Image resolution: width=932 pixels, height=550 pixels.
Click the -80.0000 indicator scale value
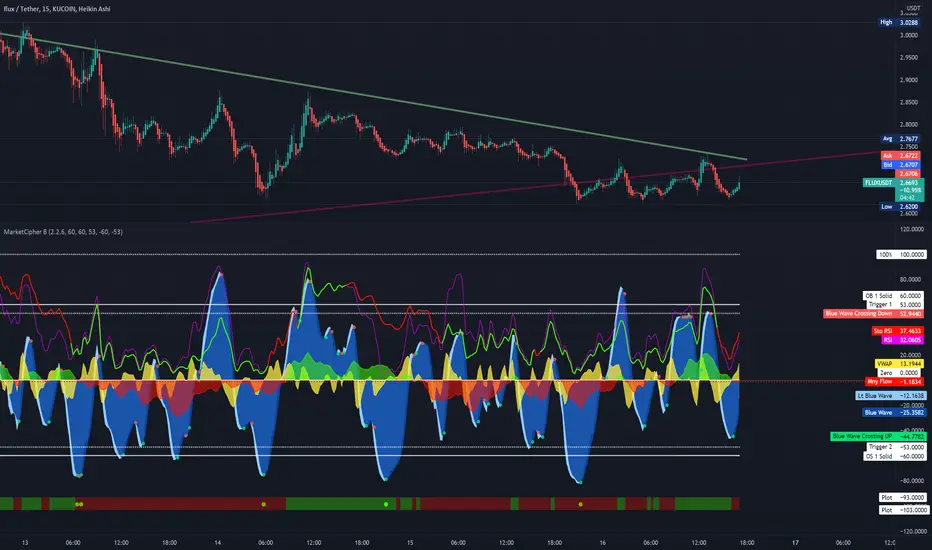(x=911, y=480)
